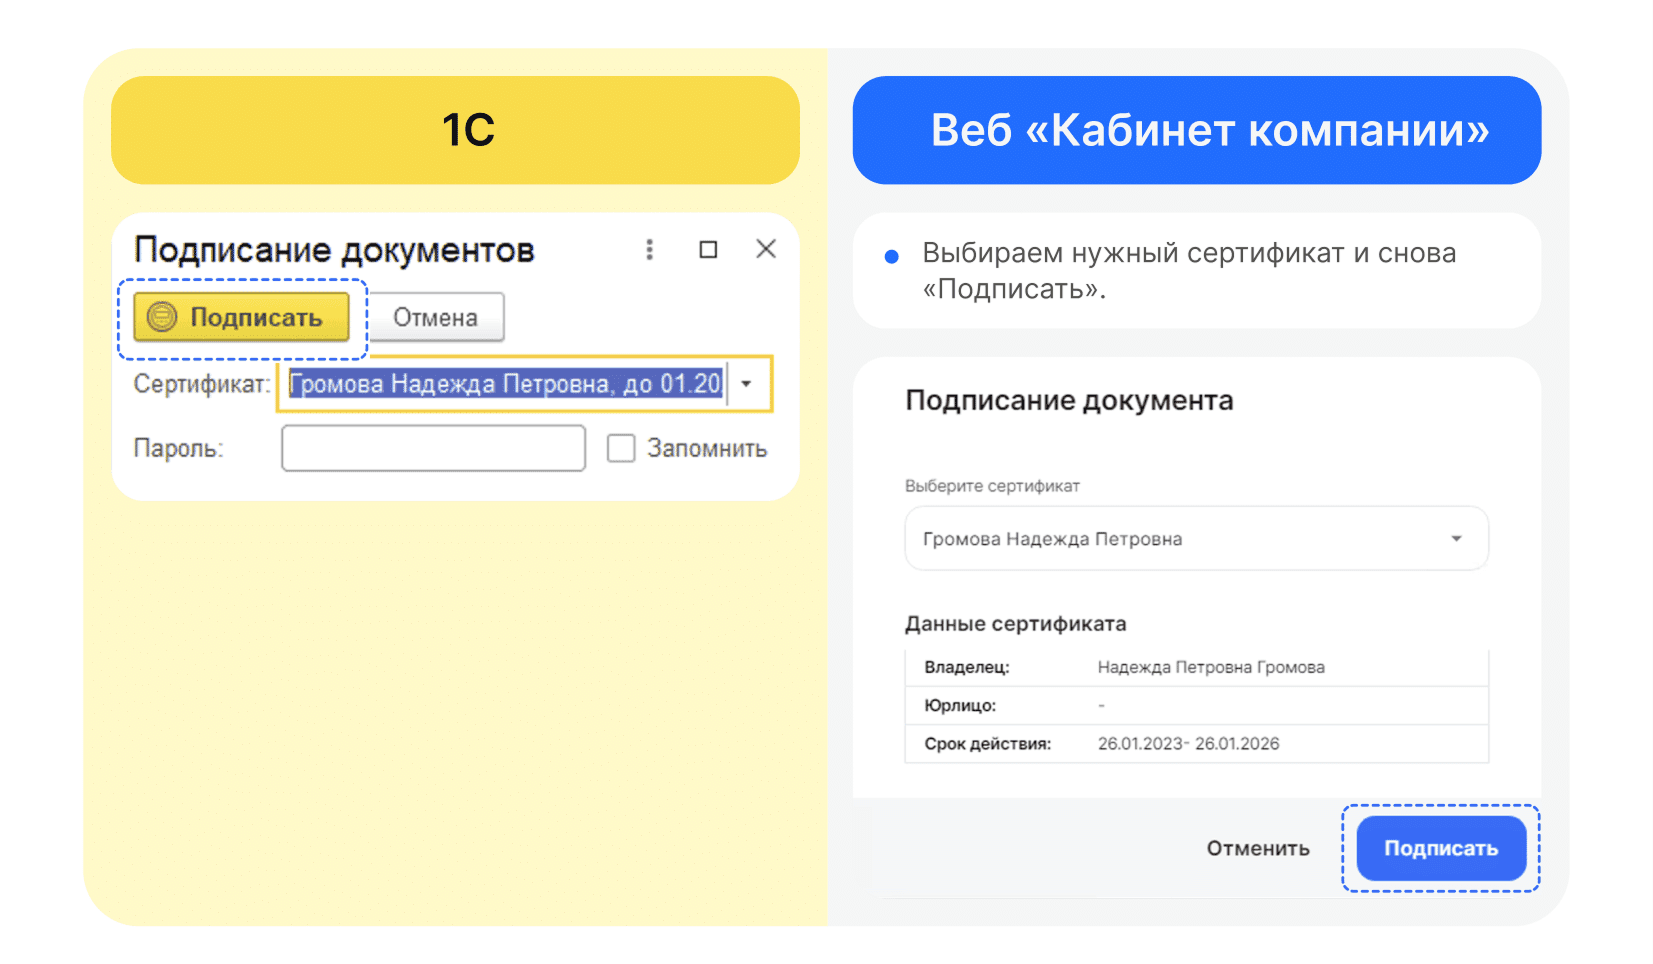Viewport: 1653px width, 964px height.
Task: Select the yellow 1С header tab
Action: coord(455,130)
